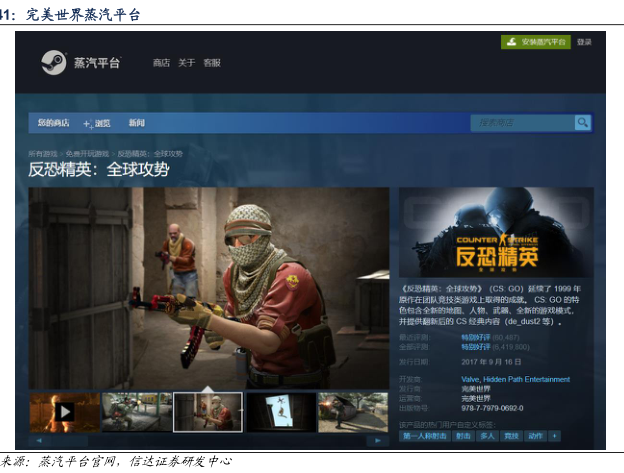Screen dimensions: 624x473
Task: Select 关于 in the top navigation
Action: (x=186, y=63)
